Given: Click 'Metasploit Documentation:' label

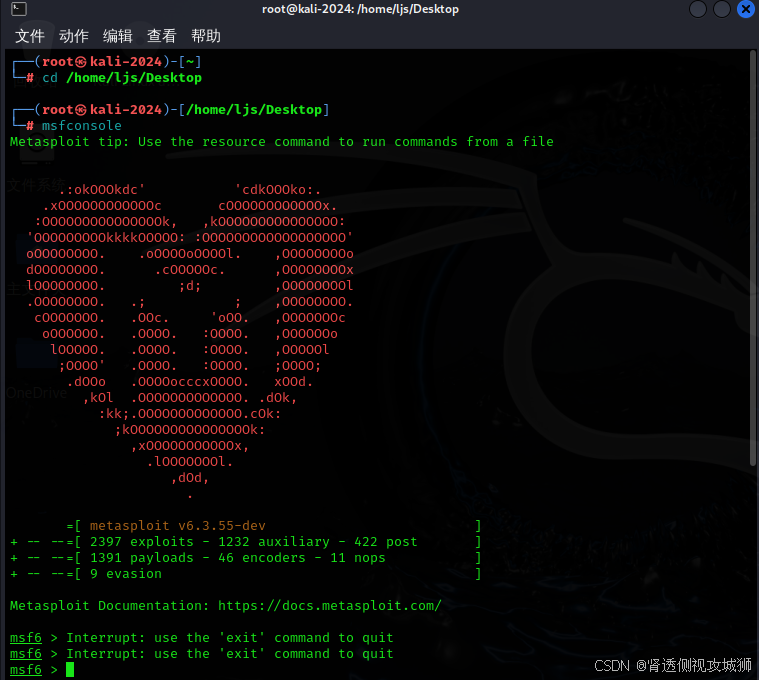Looking at the screenshot, I should (110, 605).
